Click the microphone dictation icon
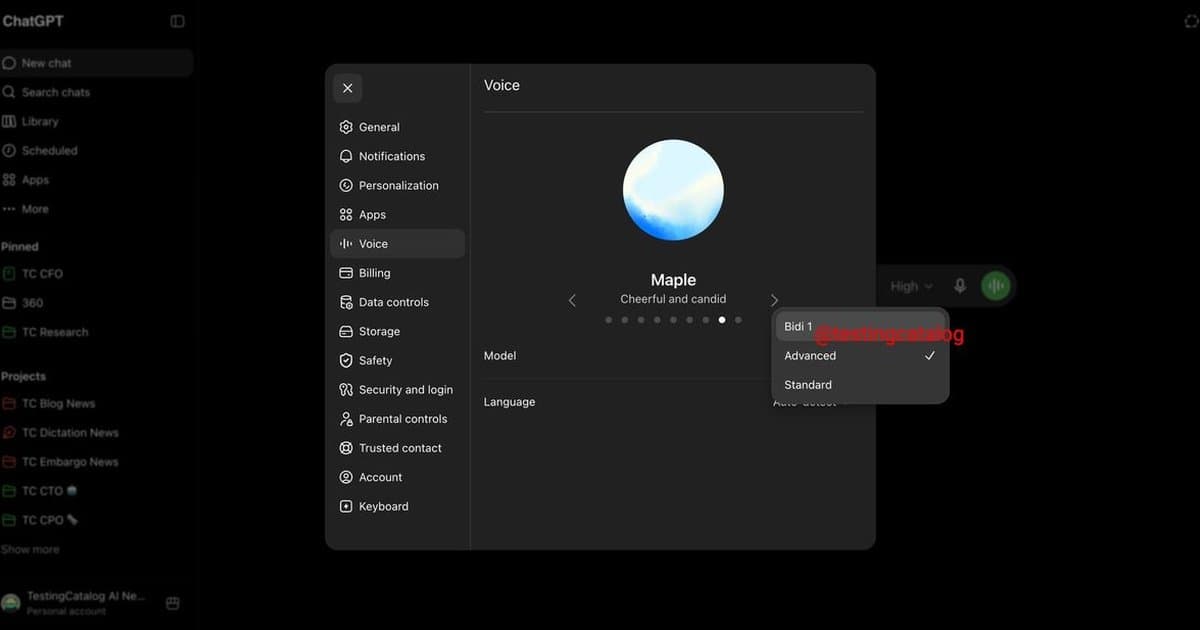The image size is (1200, 630). pos(960,286)
